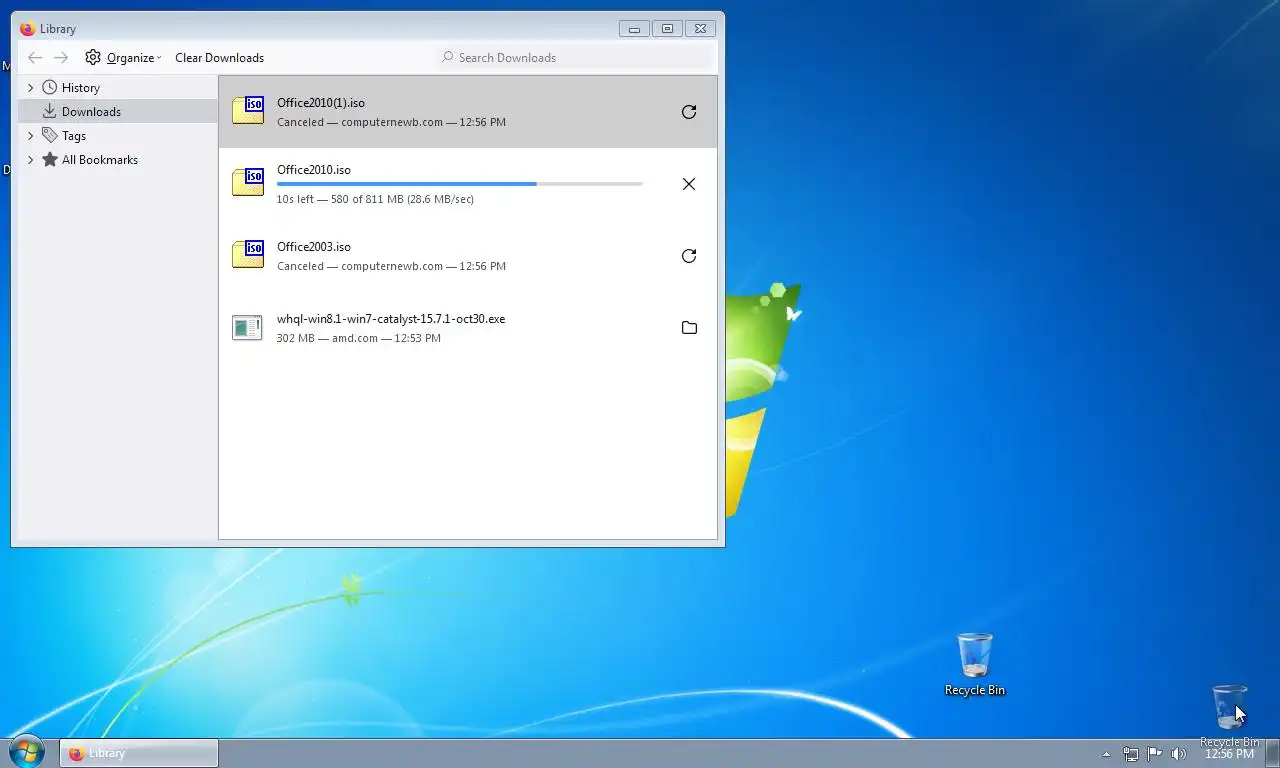This screenshot has height=768, width=1280.
Task: Click the taskbar clock showing 12:56 PM
Action: (1229, 754)
